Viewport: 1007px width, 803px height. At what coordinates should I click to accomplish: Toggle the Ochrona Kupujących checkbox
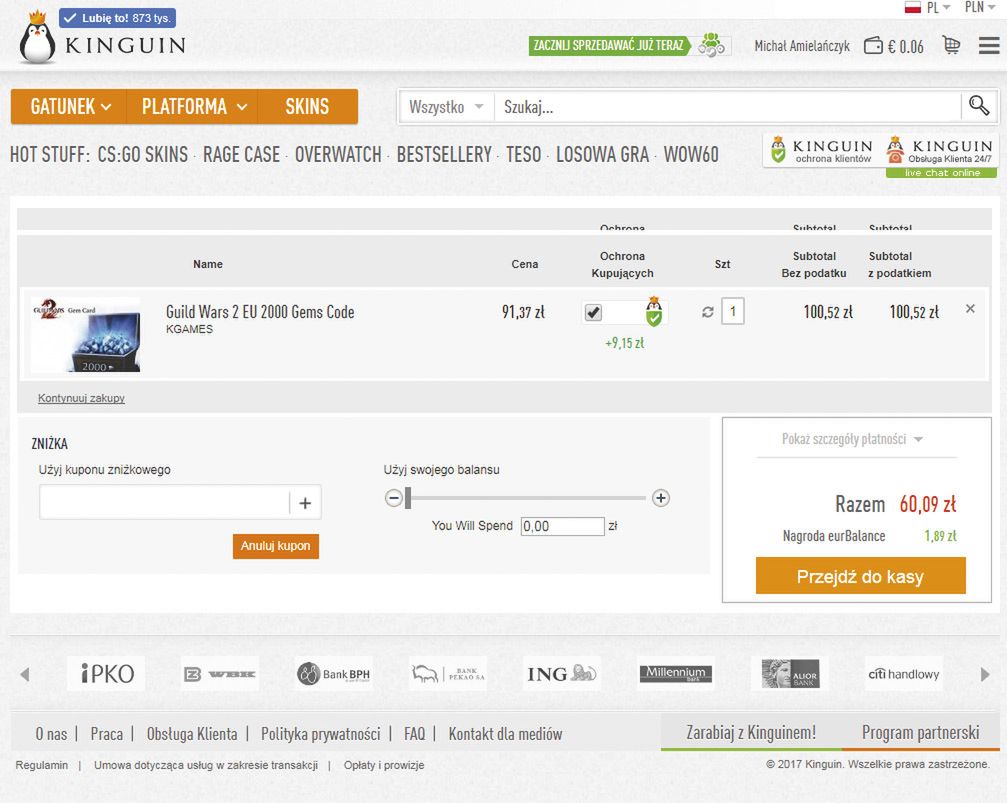[x=593, y=313]
